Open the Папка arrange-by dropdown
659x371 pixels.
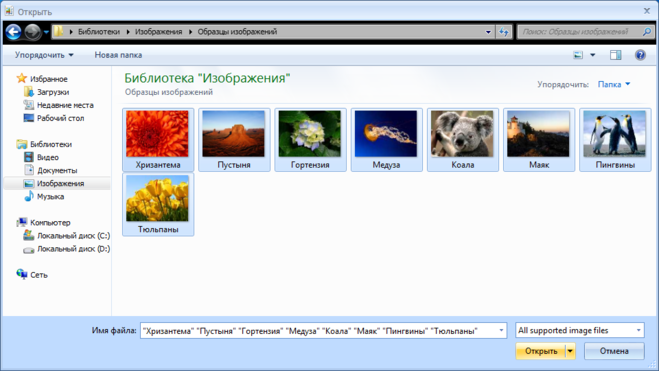point(614,84)
